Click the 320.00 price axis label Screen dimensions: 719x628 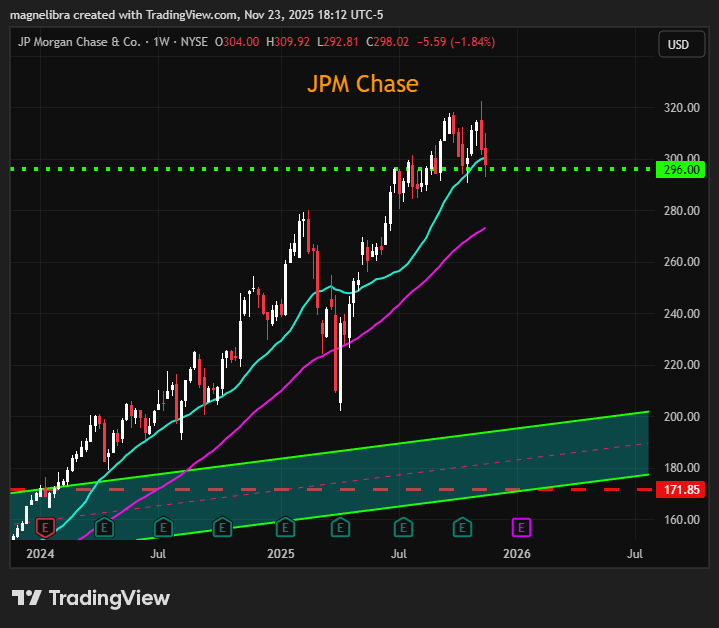pyautogui.click(x=681, y=108)
